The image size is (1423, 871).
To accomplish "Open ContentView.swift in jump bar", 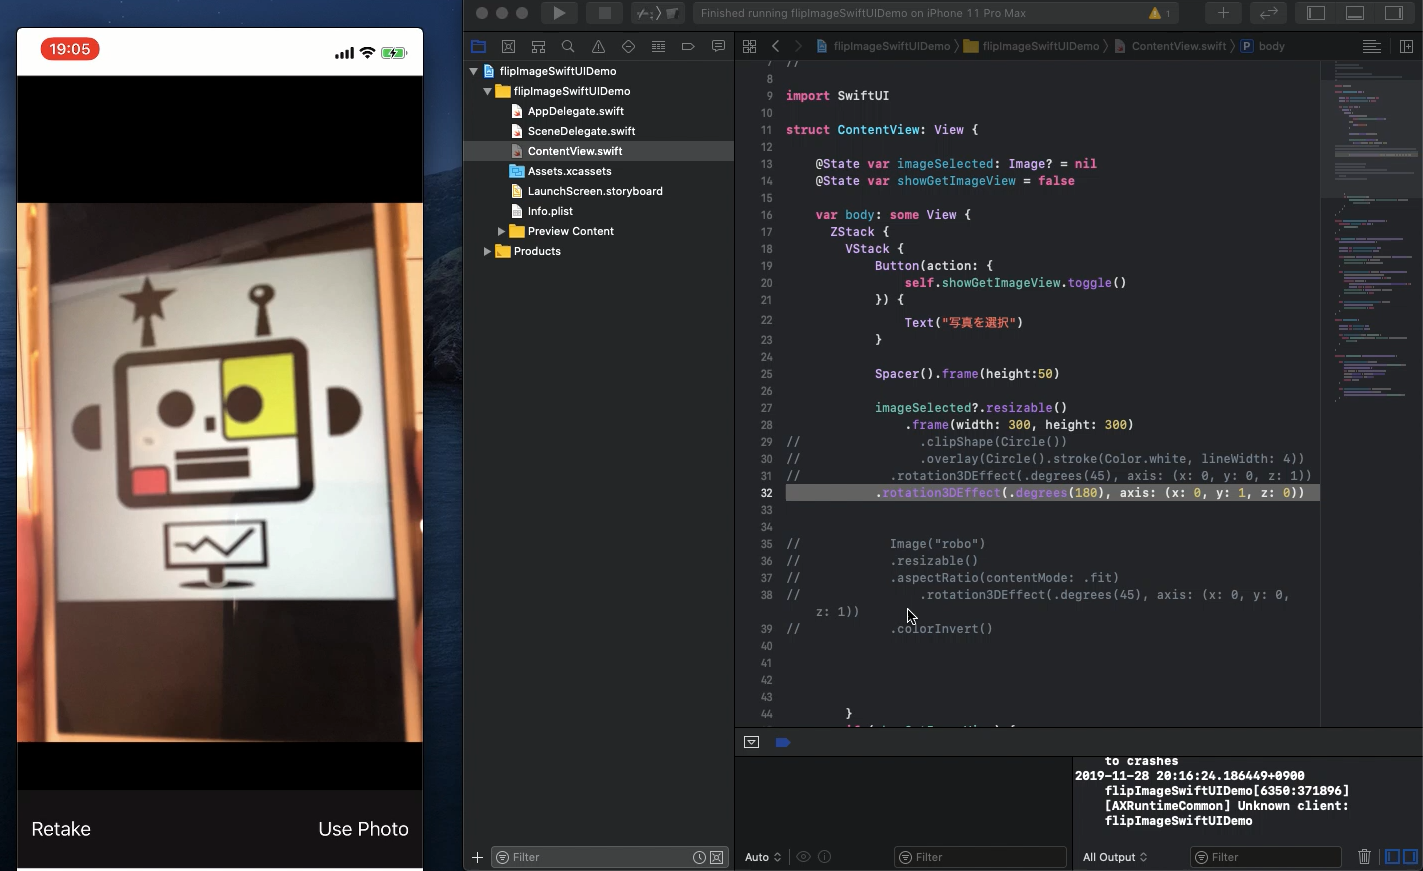I will [1169, 46].
